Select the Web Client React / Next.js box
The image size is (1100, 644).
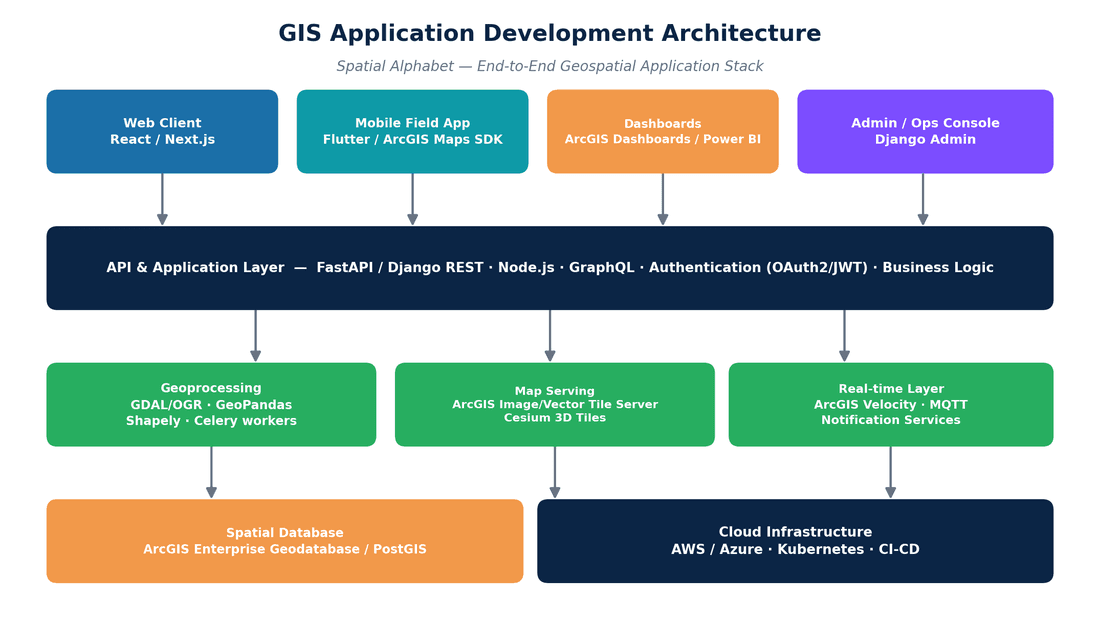(x=162, y=131)
